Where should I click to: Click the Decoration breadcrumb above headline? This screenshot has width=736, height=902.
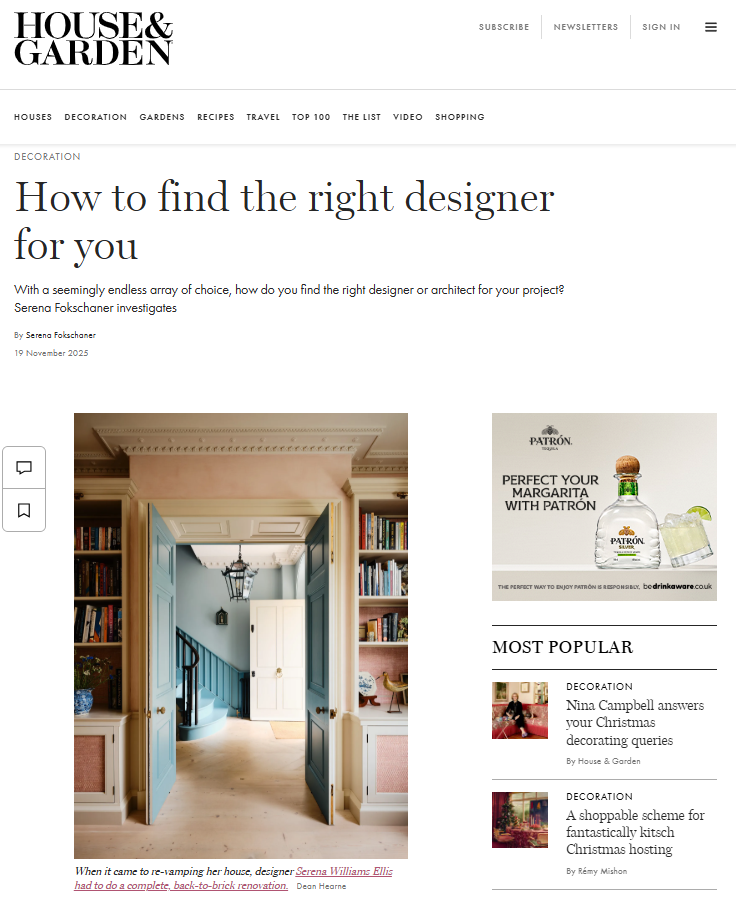[x=47, y=156]
